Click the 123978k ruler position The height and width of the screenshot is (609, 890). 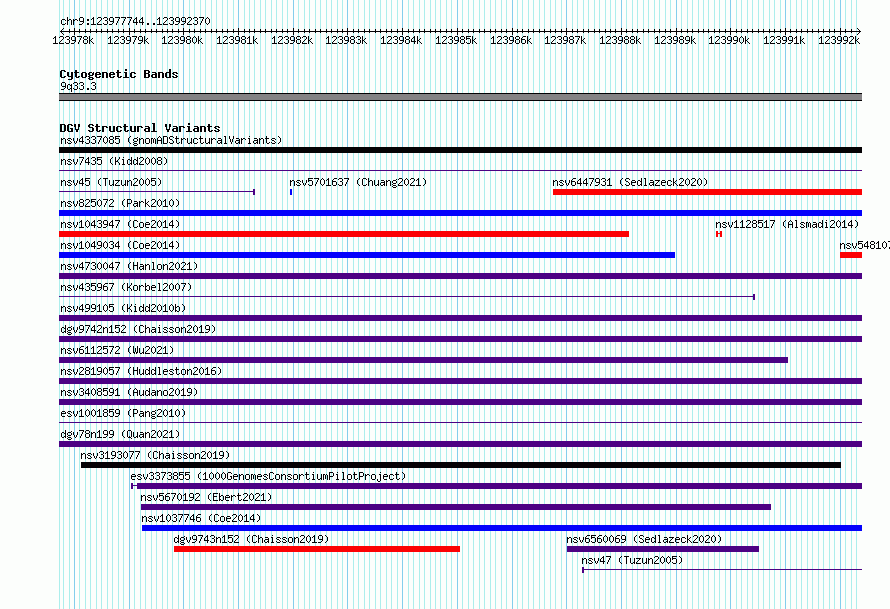pos(73,40)
